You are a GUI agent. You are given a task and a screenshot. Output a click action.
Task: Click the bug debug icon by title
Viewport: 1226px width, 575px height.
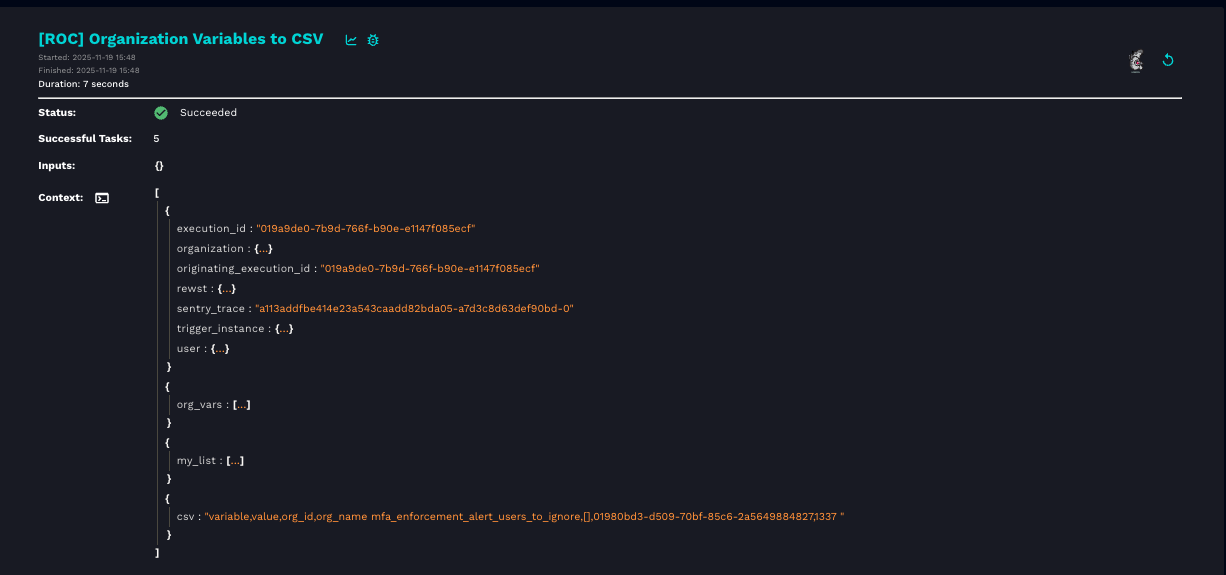pyautogui.click(x=373, y=40)
